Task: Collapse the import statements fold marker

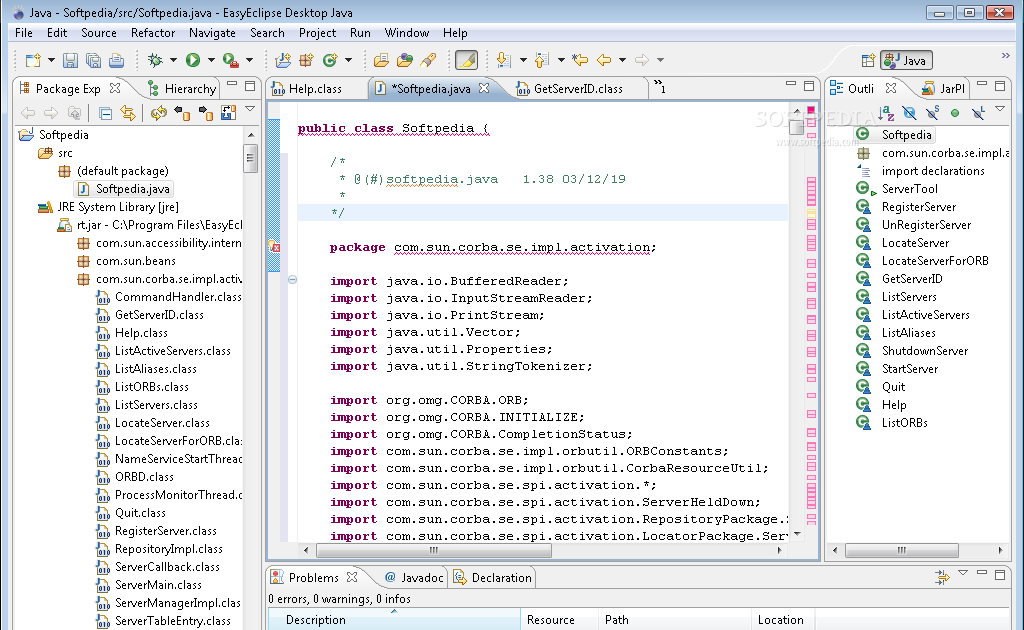Action: [293, 280]
